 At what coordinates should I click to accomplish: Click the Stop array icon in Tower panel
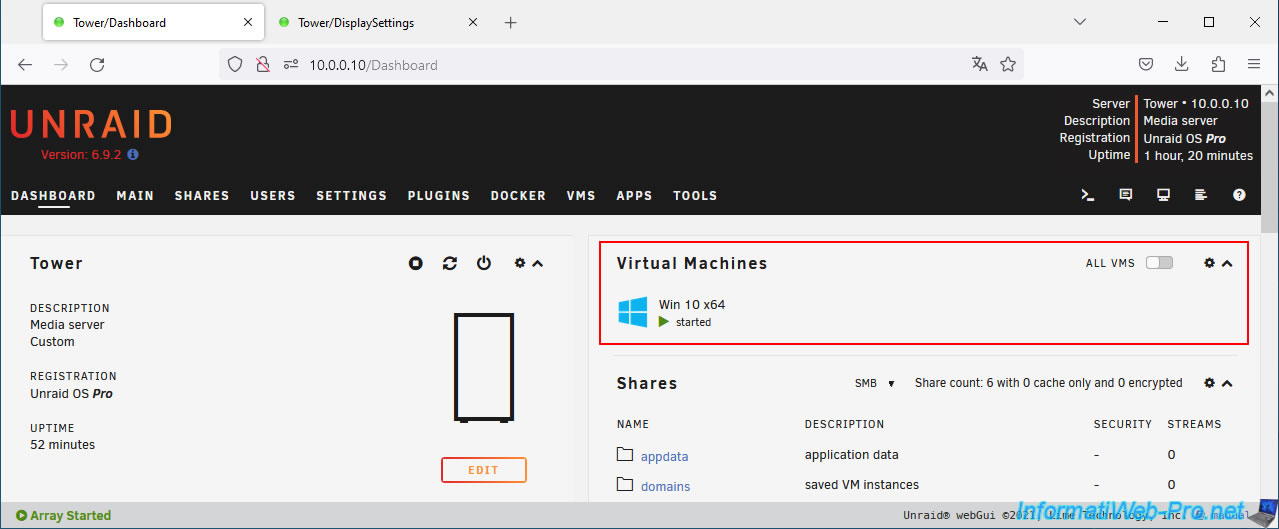tap(416, 263)
